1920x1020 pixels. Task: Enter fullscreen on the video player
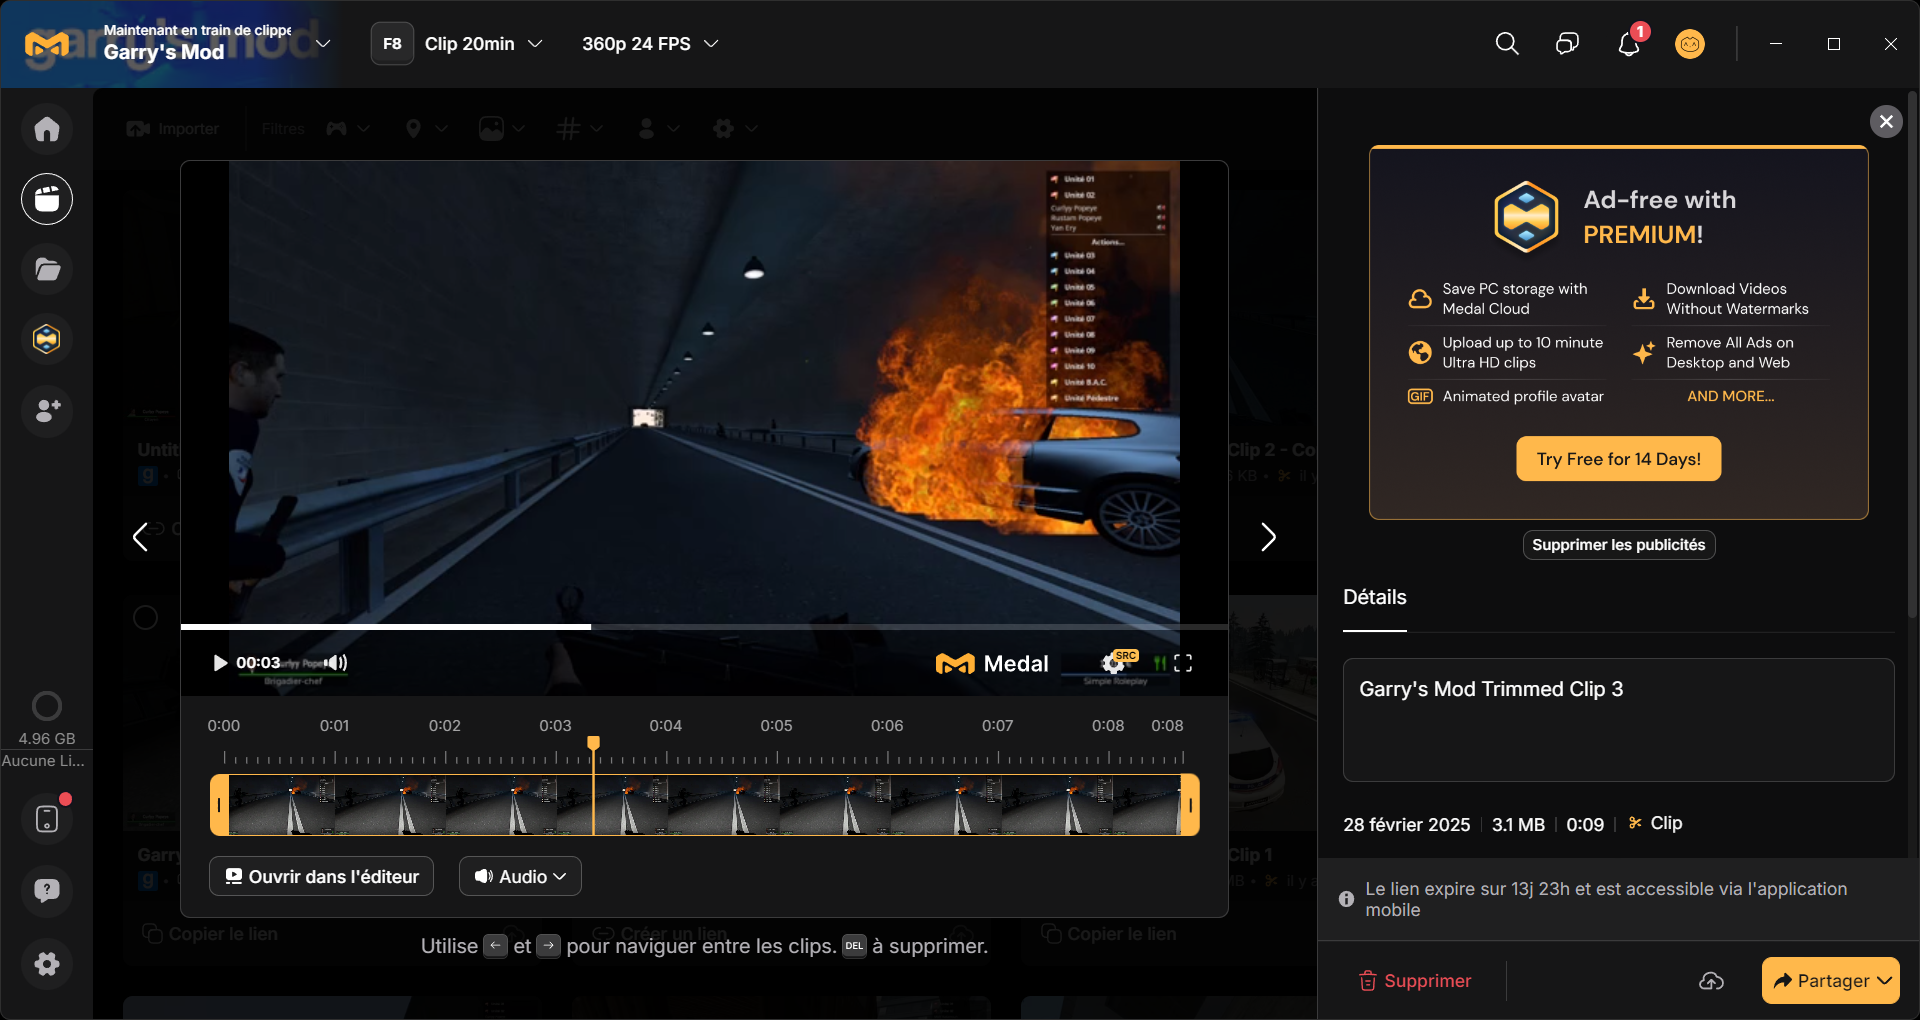(1183, 663)
